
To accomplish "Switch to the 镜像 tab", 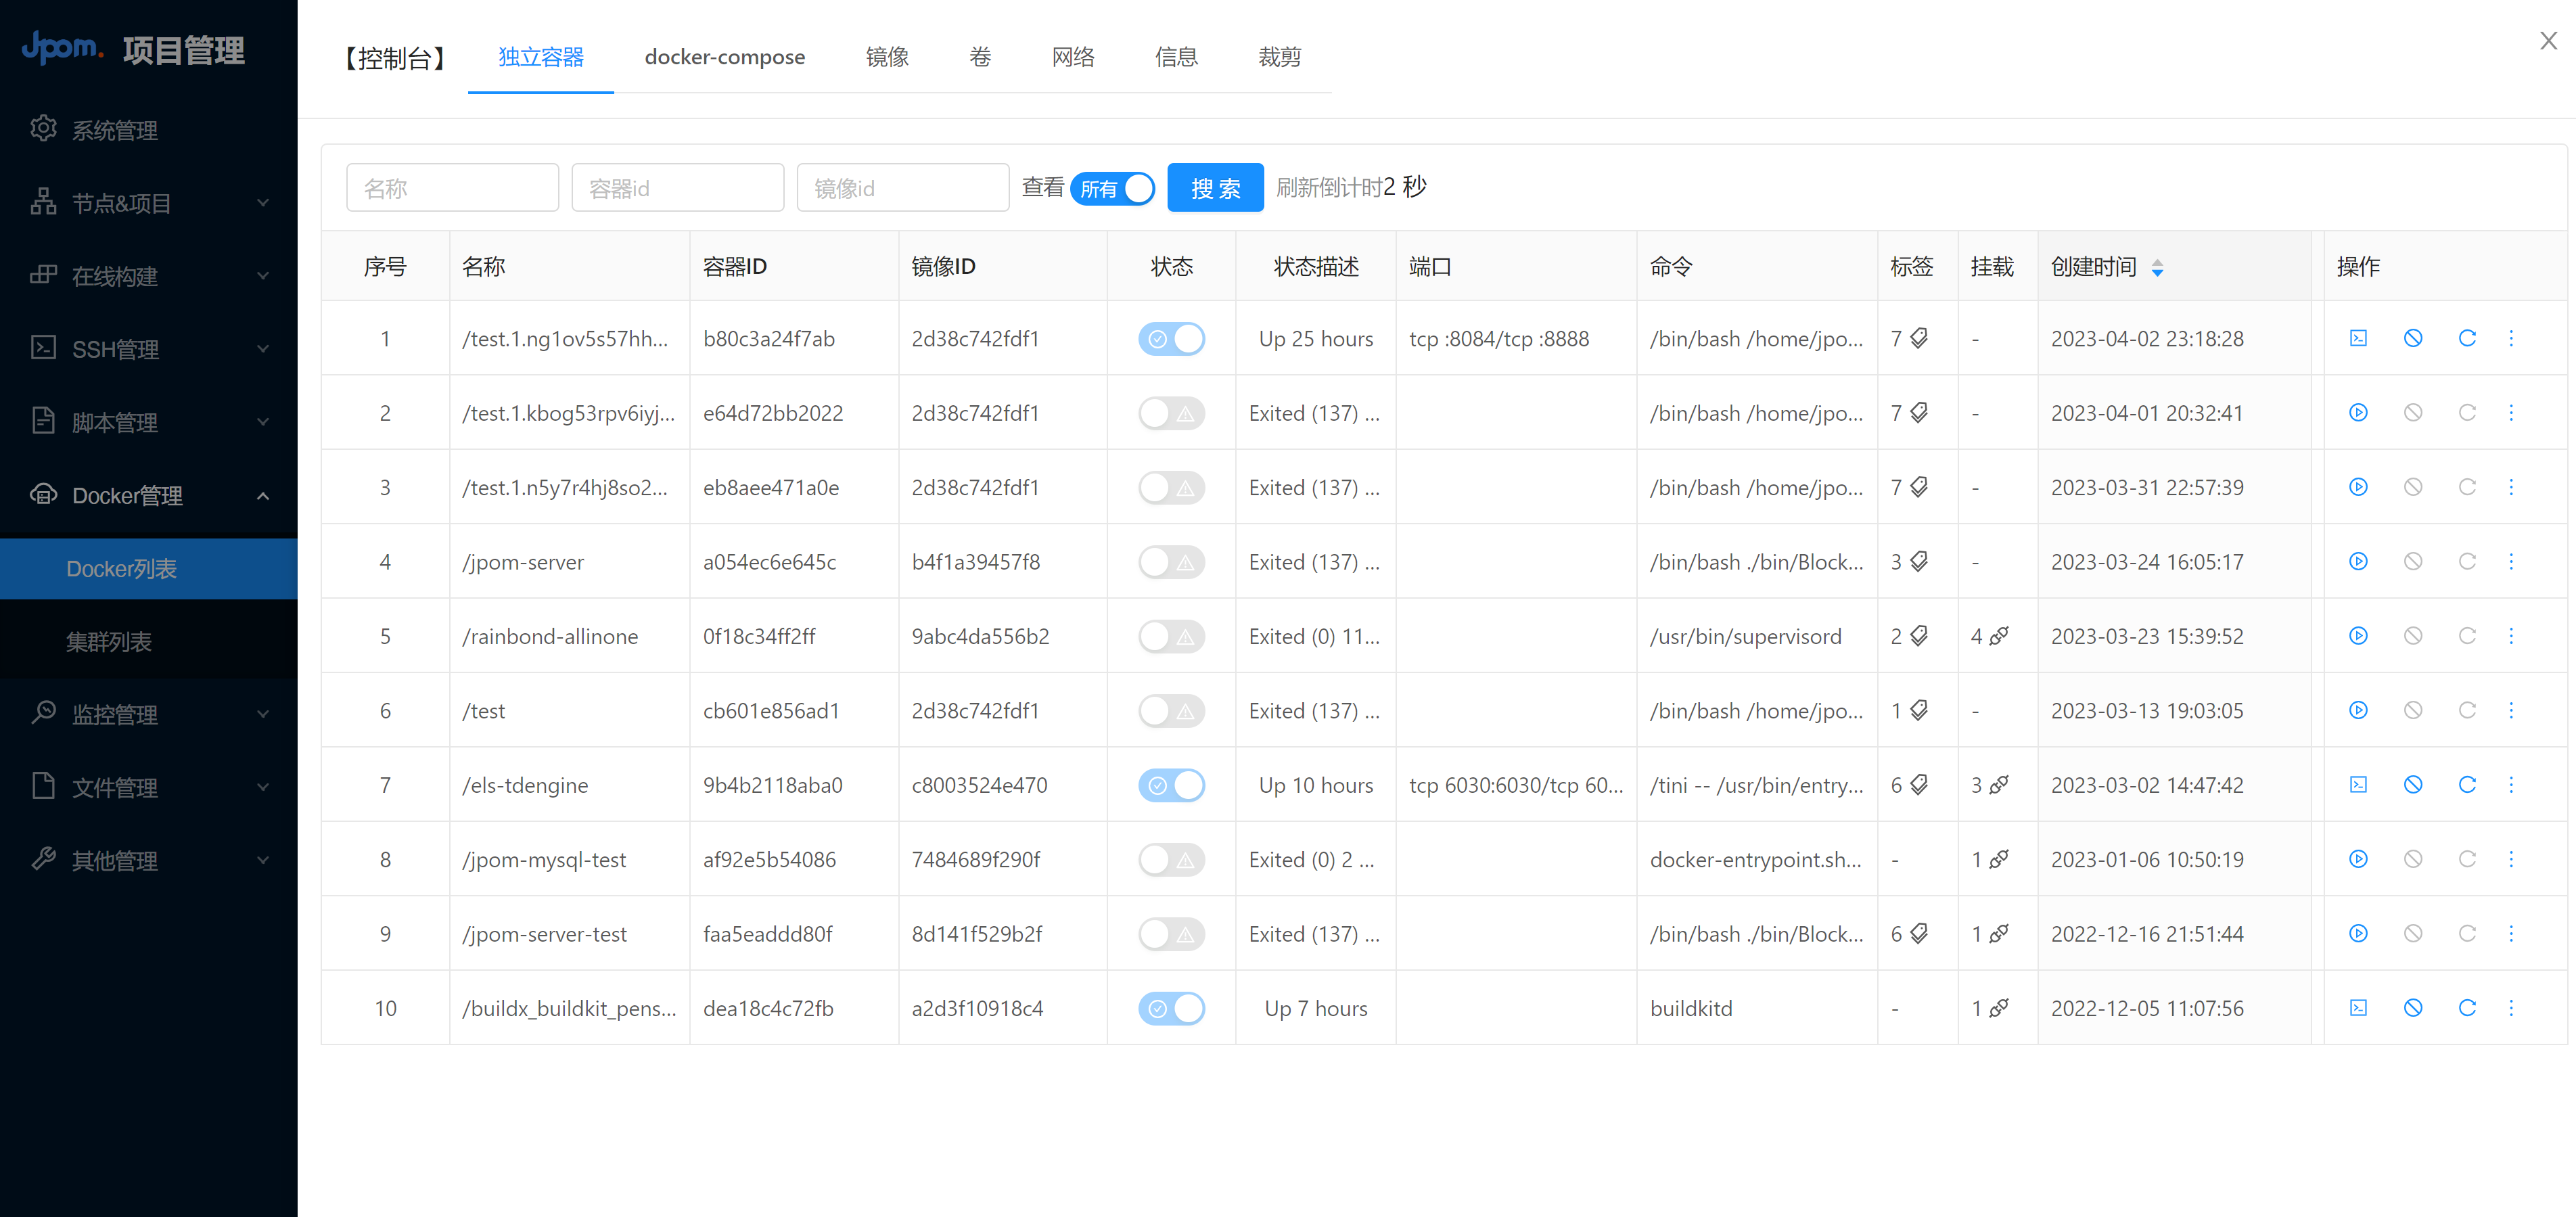I will (x=887, y=57).
